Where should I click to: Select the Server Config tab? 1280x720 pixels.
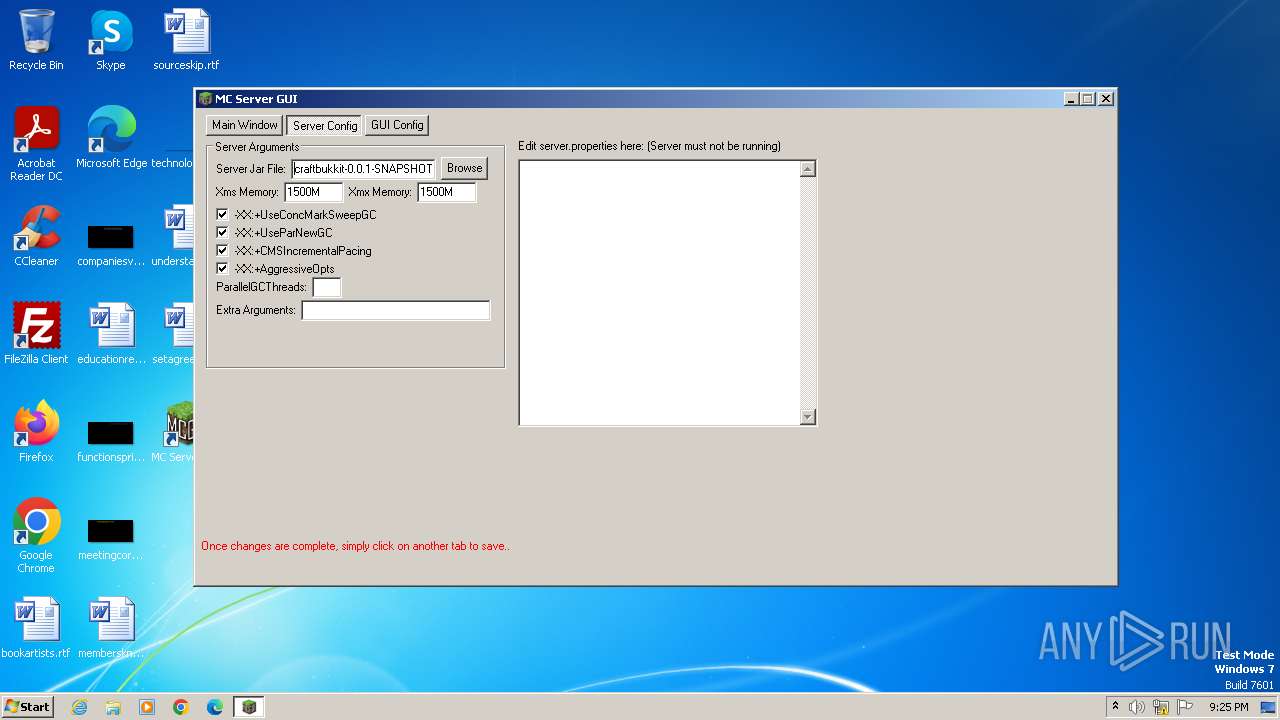point(325,126)
